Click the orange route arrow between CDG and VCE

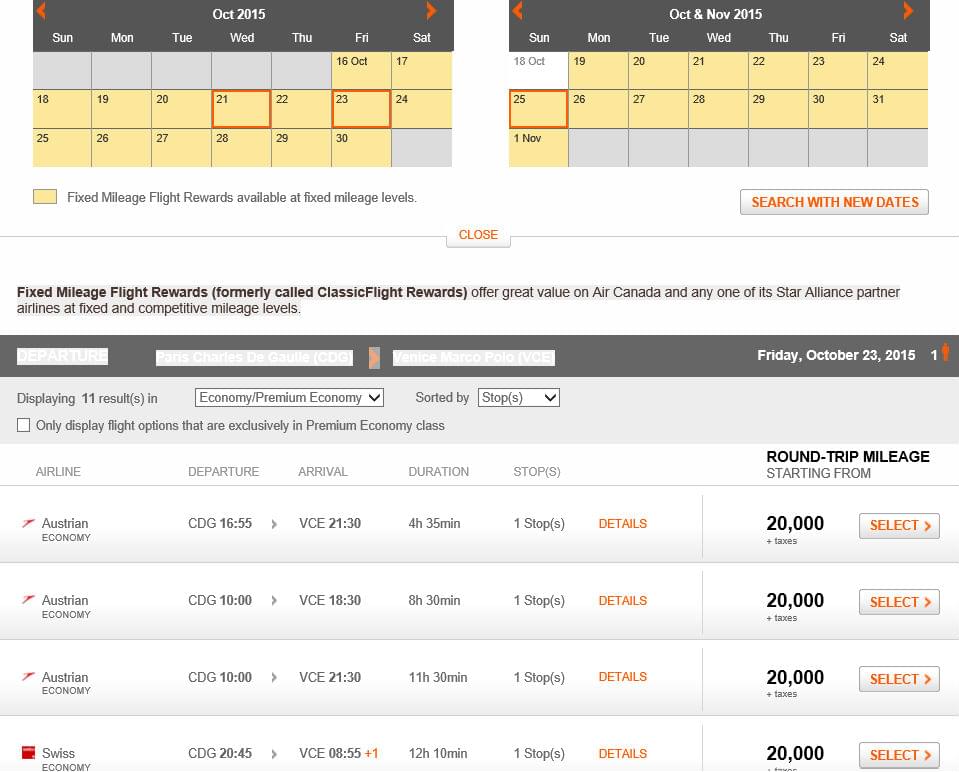click(x=374, y=357)
